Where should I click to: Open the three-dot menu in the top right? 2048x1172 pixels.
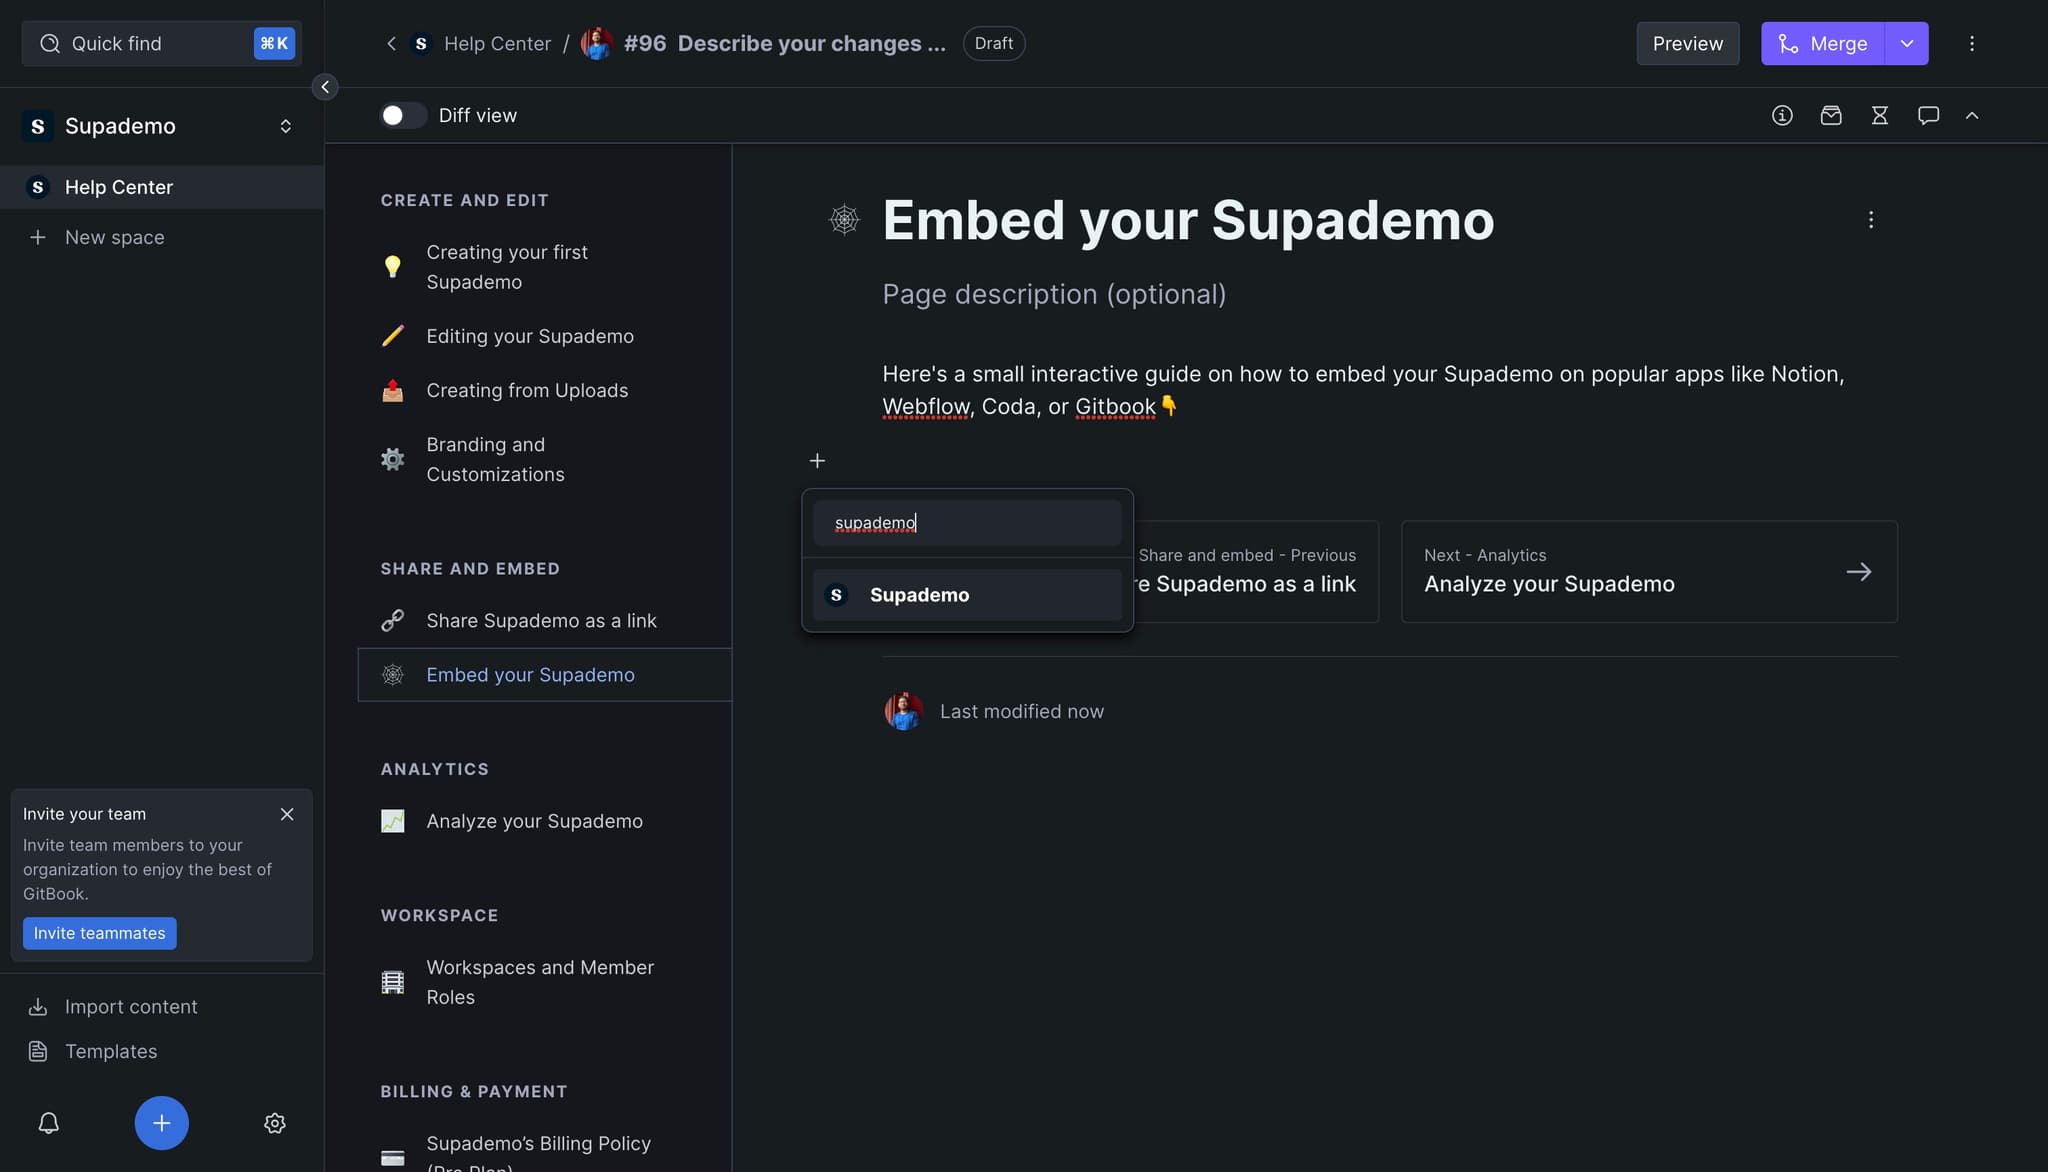click(1971, 43)
